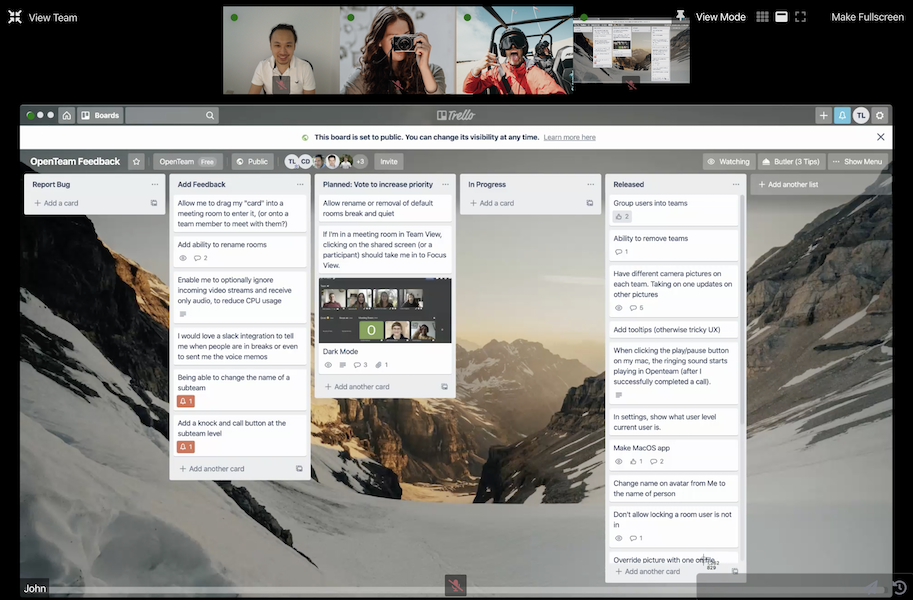Viewport: 913px width, 600px height.
Task: Select the woman with camera video thumbnail
Action: (x=398, y=50)
